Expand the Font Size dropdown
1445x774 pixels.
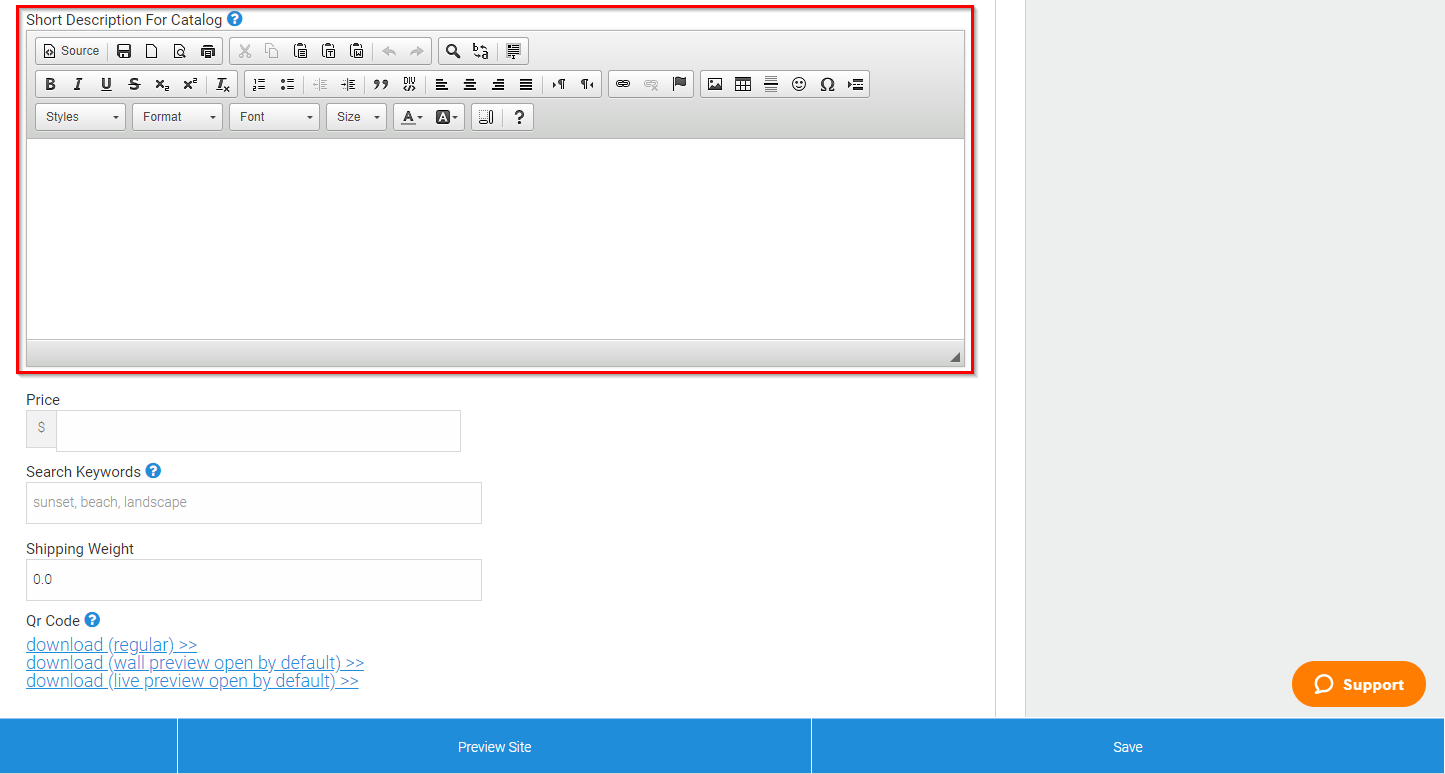(357, 117)
